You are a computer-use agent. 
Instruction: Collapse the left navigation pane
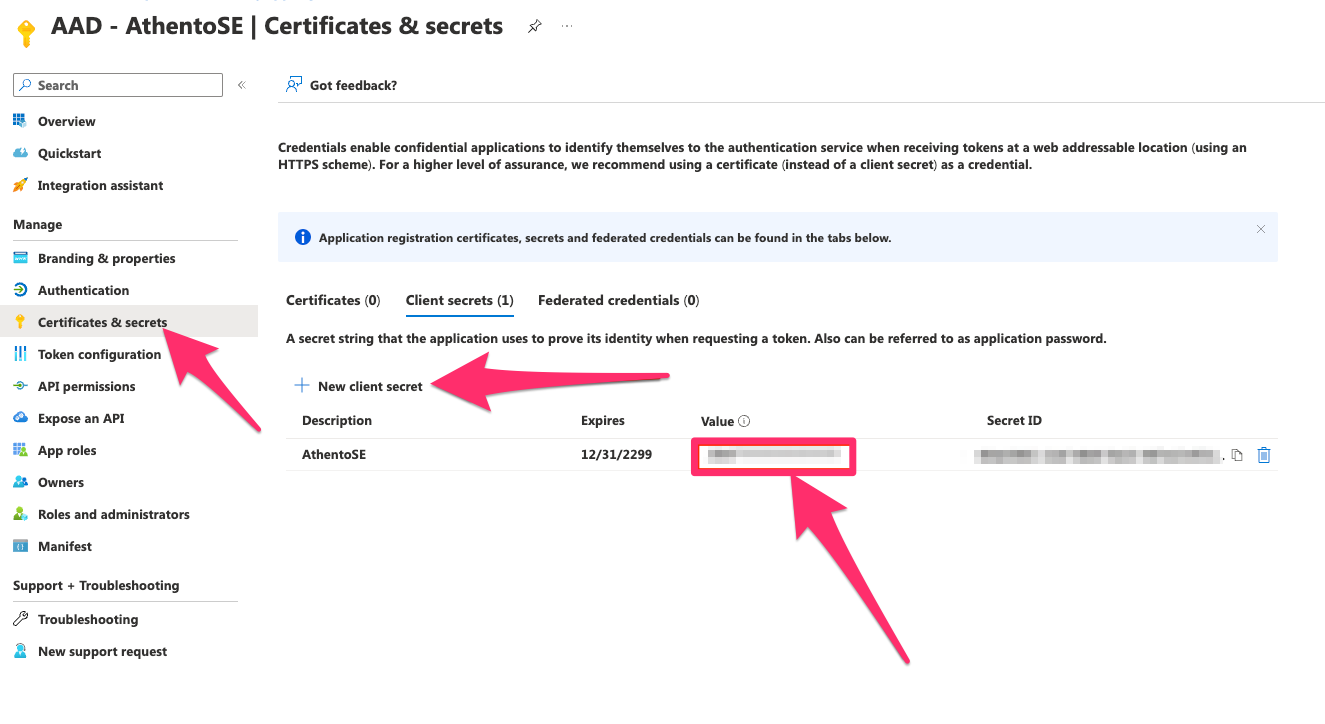[241, 84]
